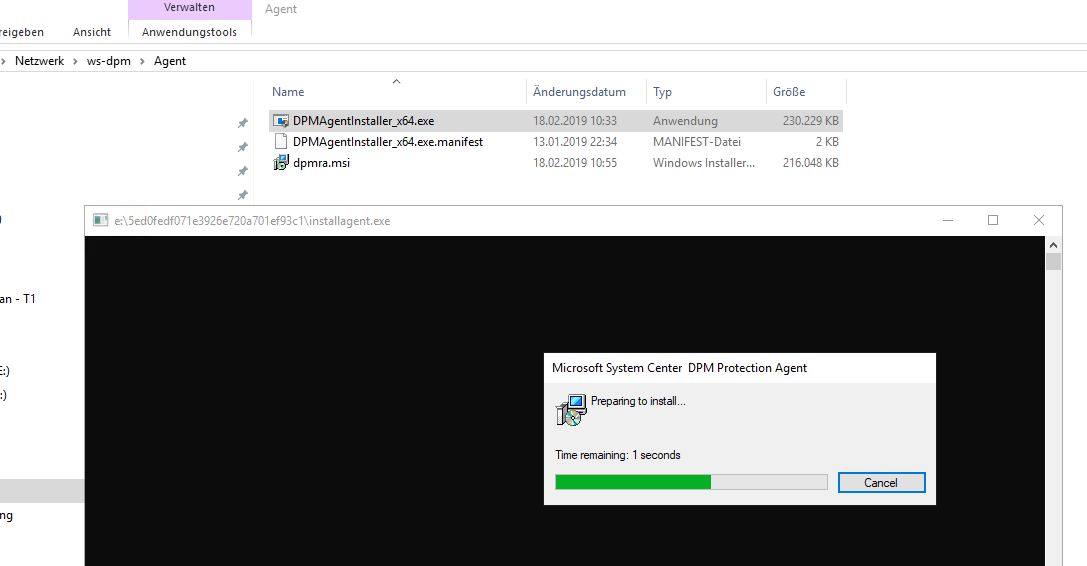The height and width of the screenshot is (566, 1087).
Task: Click the Agent window title text
Action: tap(281, 9)
